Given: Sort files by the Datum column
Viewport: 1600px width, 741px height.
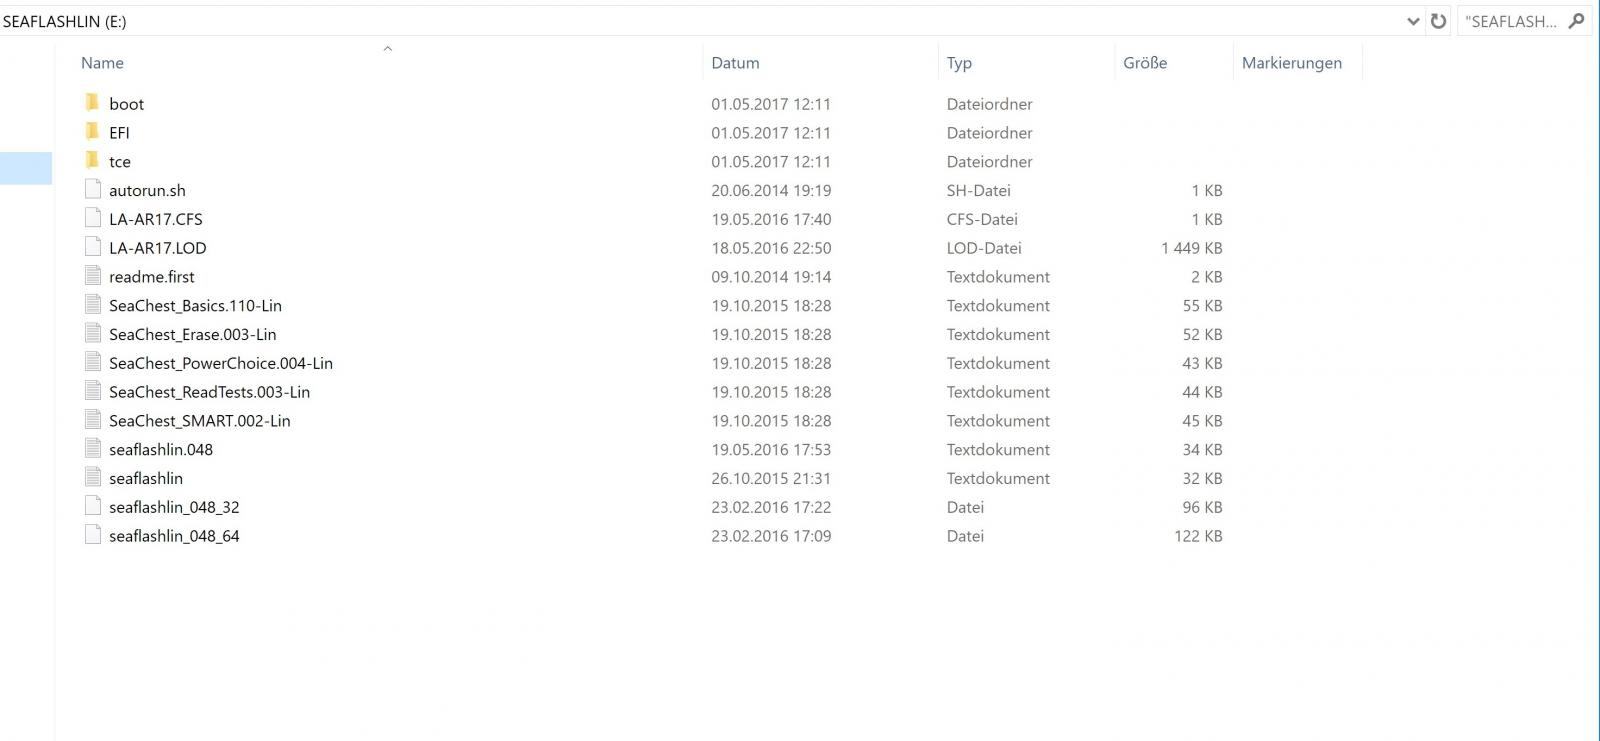Looking at the screenshot, I should (735, 63).
